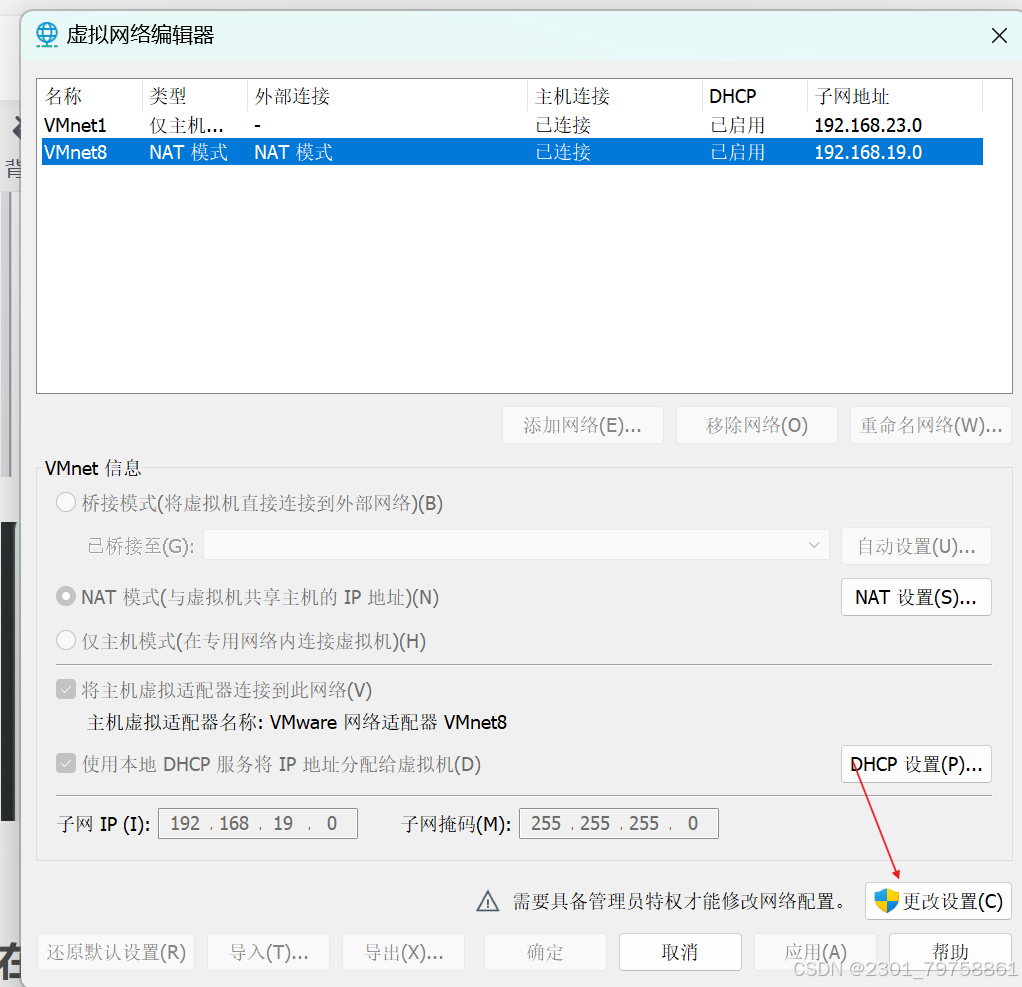Click 已连接 host cell in VMnet8 row
The width and height of the screenshot is (1022, 987).
(562, 152)
